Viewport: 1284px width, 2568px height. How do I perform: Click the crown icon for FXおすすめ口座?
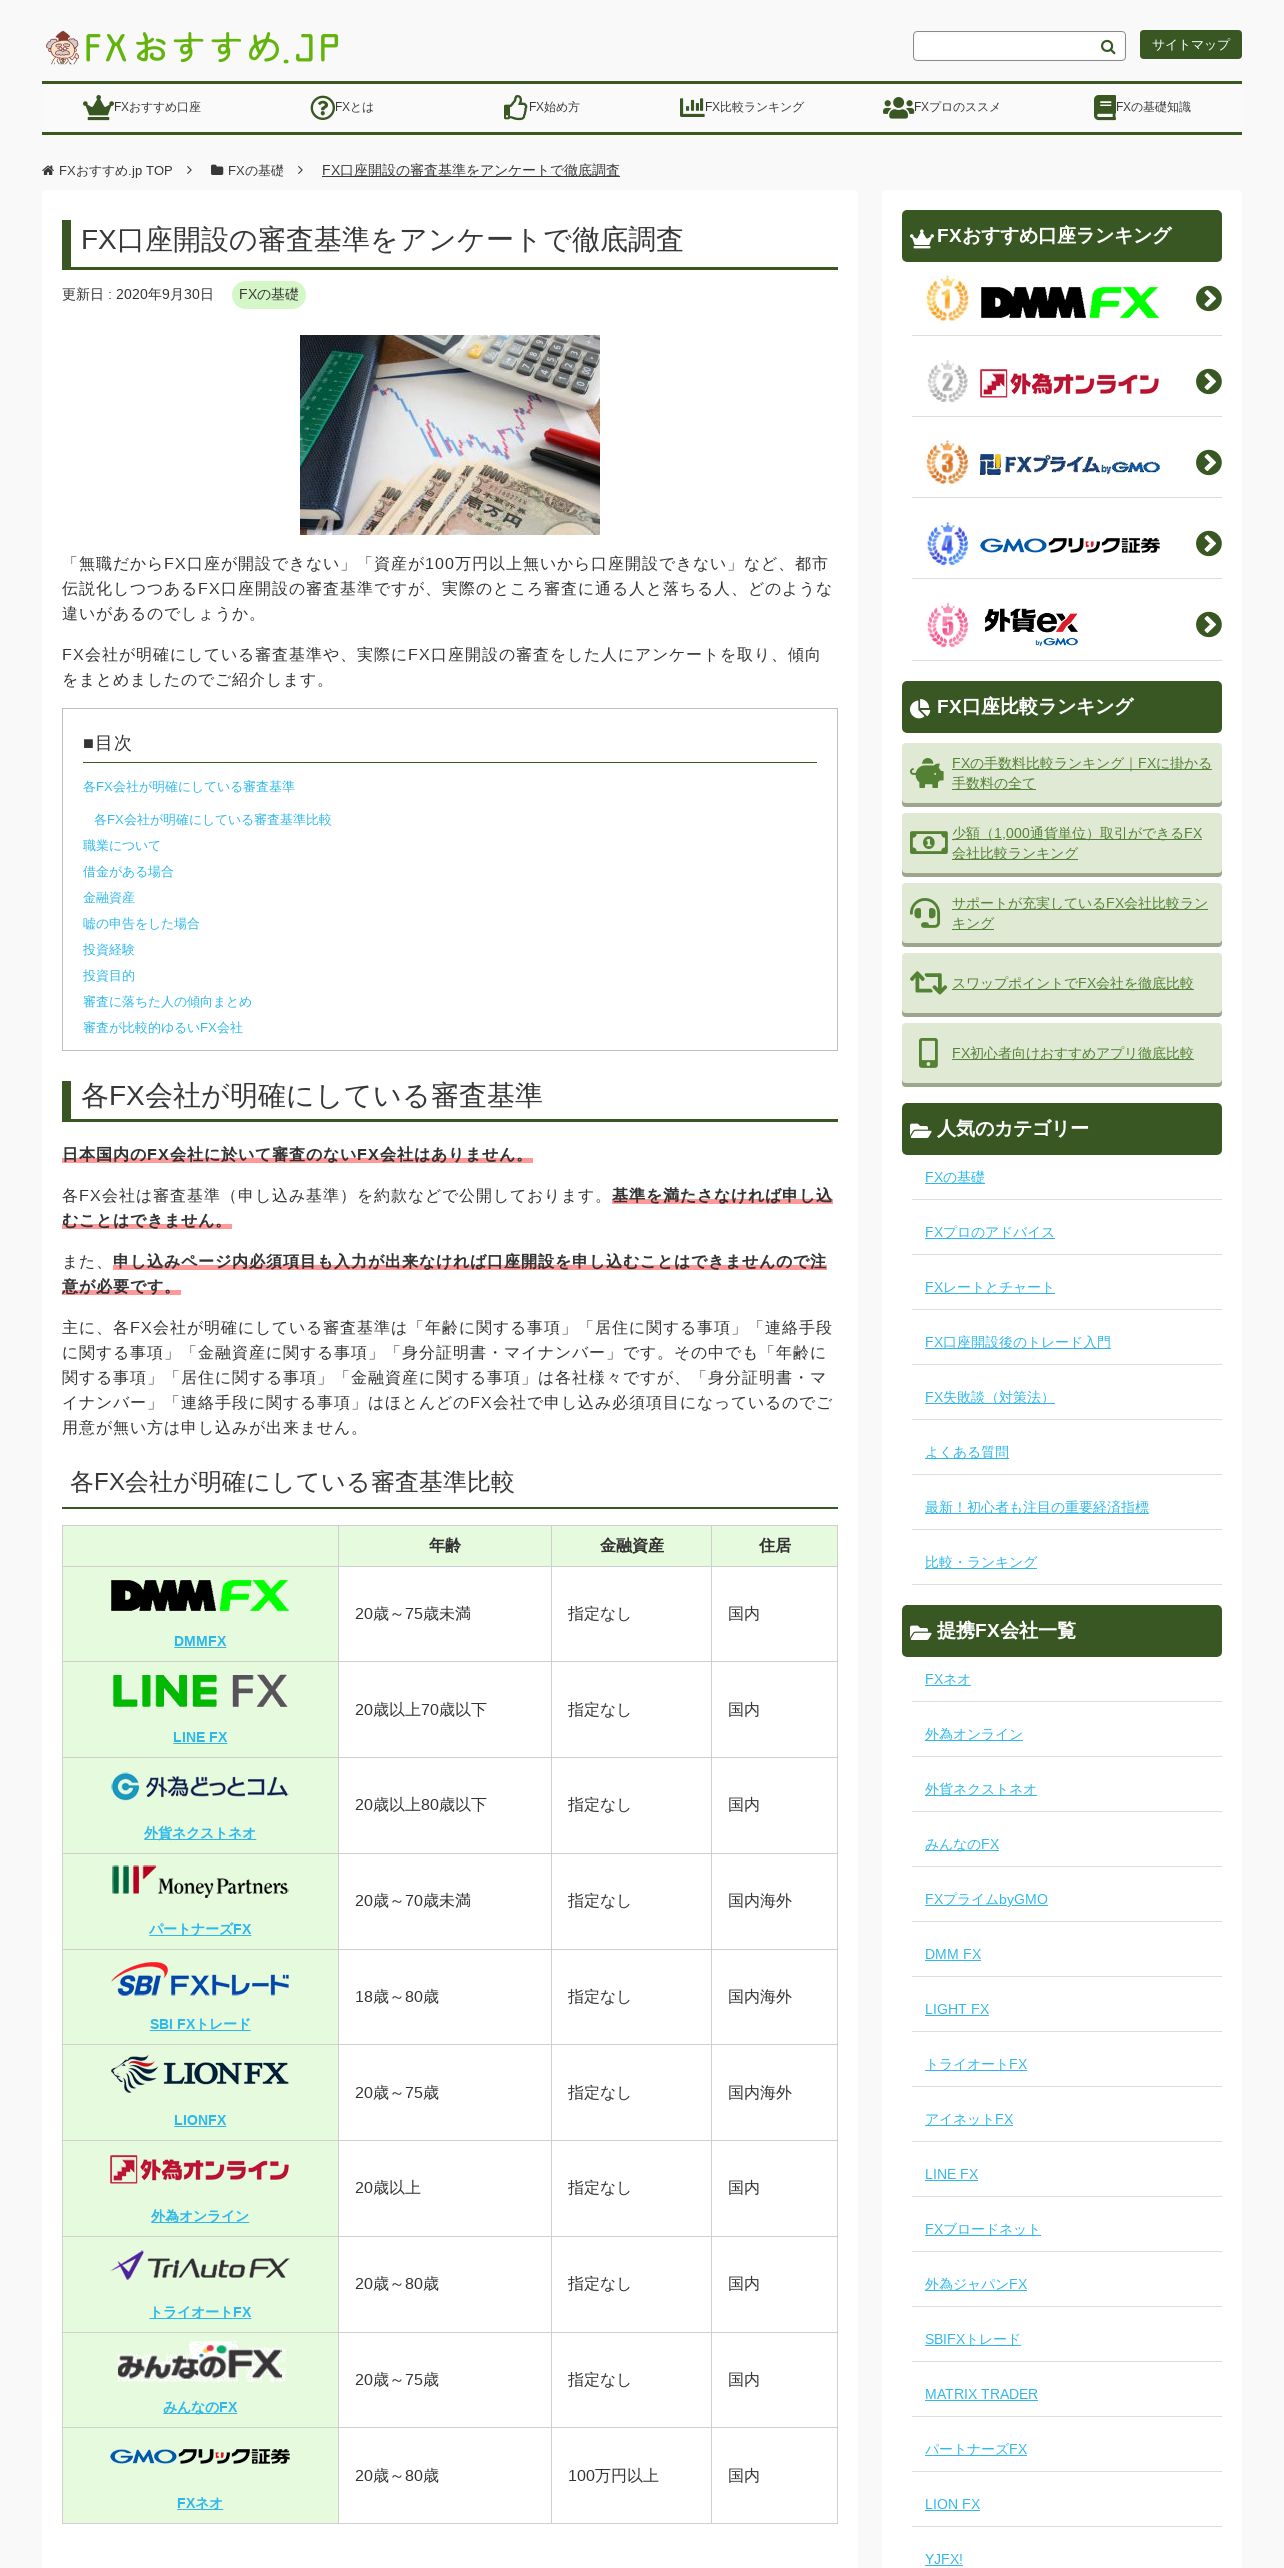click(x=97, y=107)
